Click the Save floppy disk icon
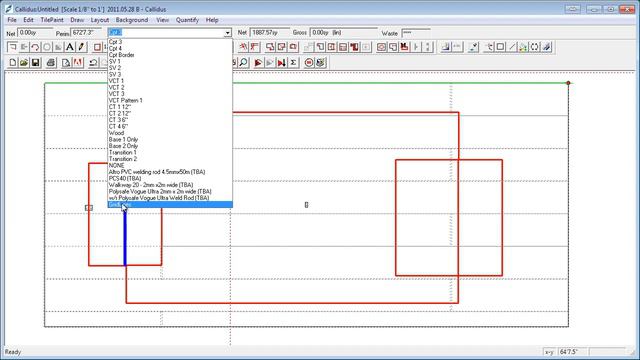Viewport: 640px width, 360px height. point(36,62)
